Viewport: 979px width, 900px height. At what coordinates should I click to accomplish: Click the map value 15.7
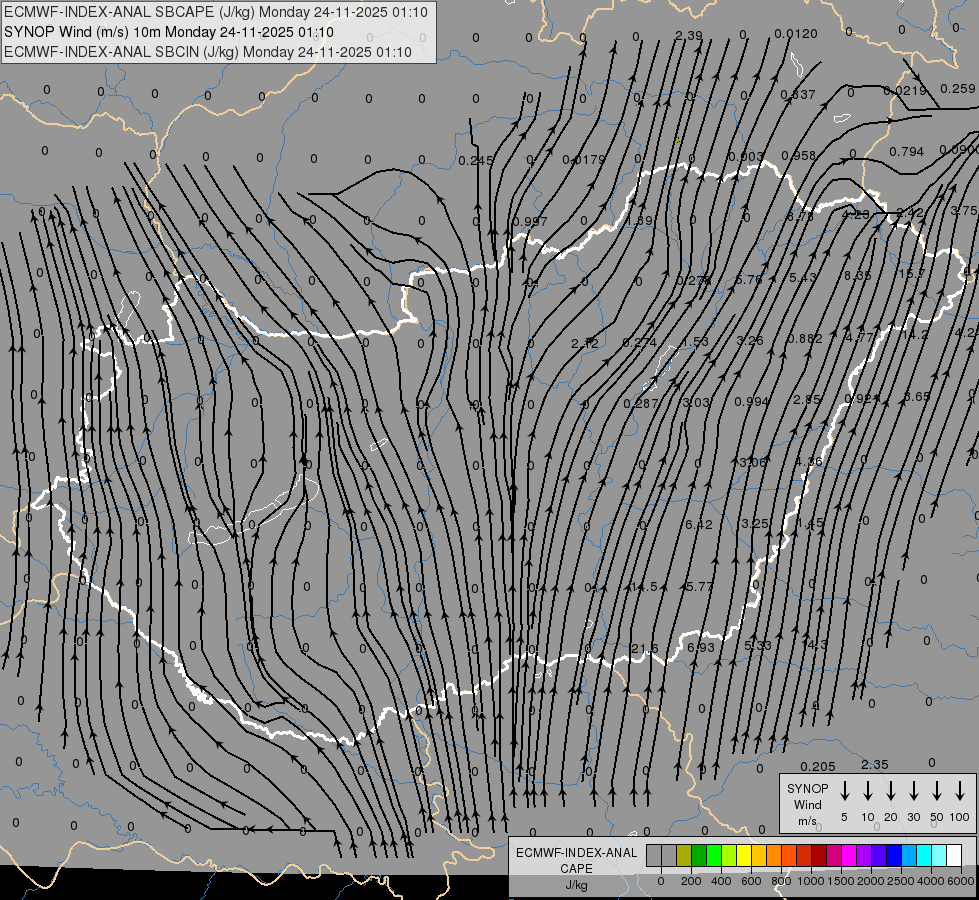click(912, 274)
